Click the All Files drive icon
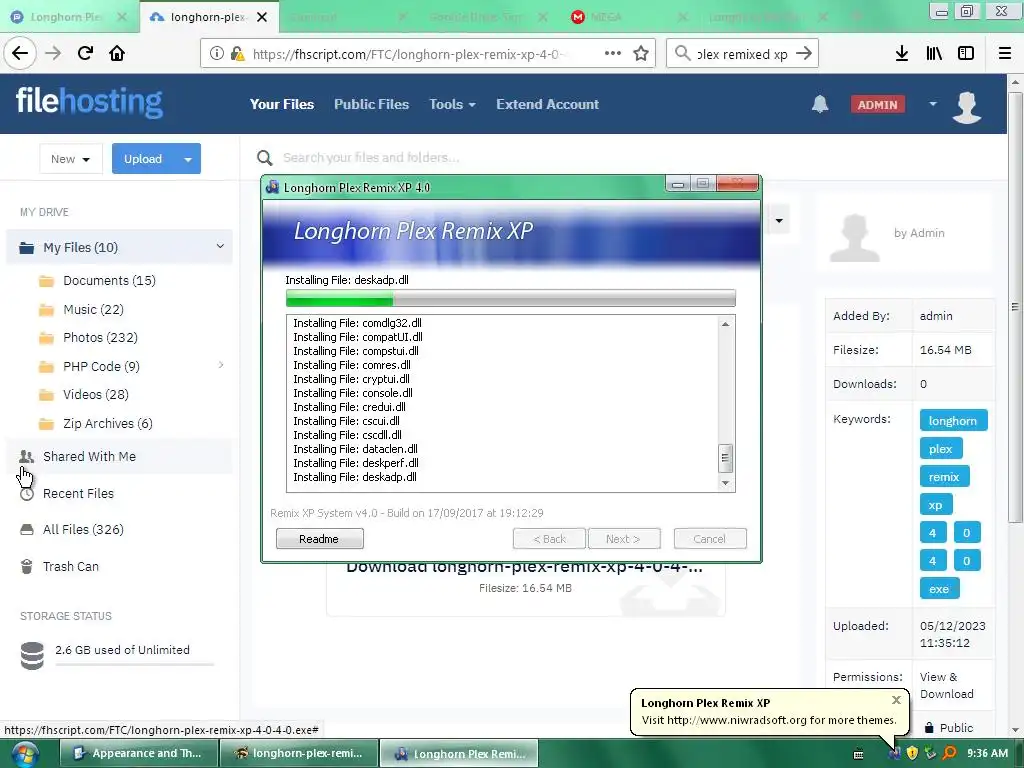The image size is (1024, 768). (x=26, y=529)
